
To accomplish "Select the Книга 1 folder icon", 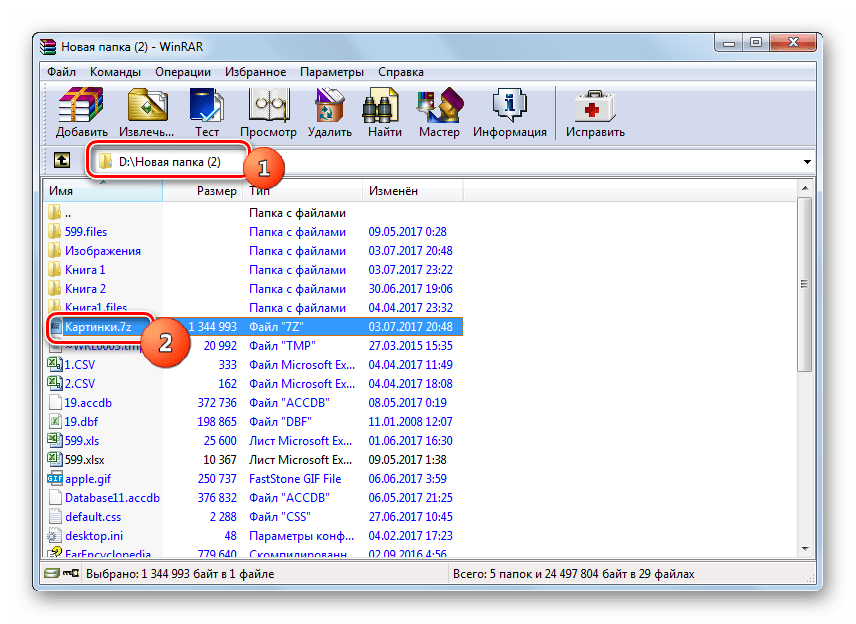I will (54, 270).
